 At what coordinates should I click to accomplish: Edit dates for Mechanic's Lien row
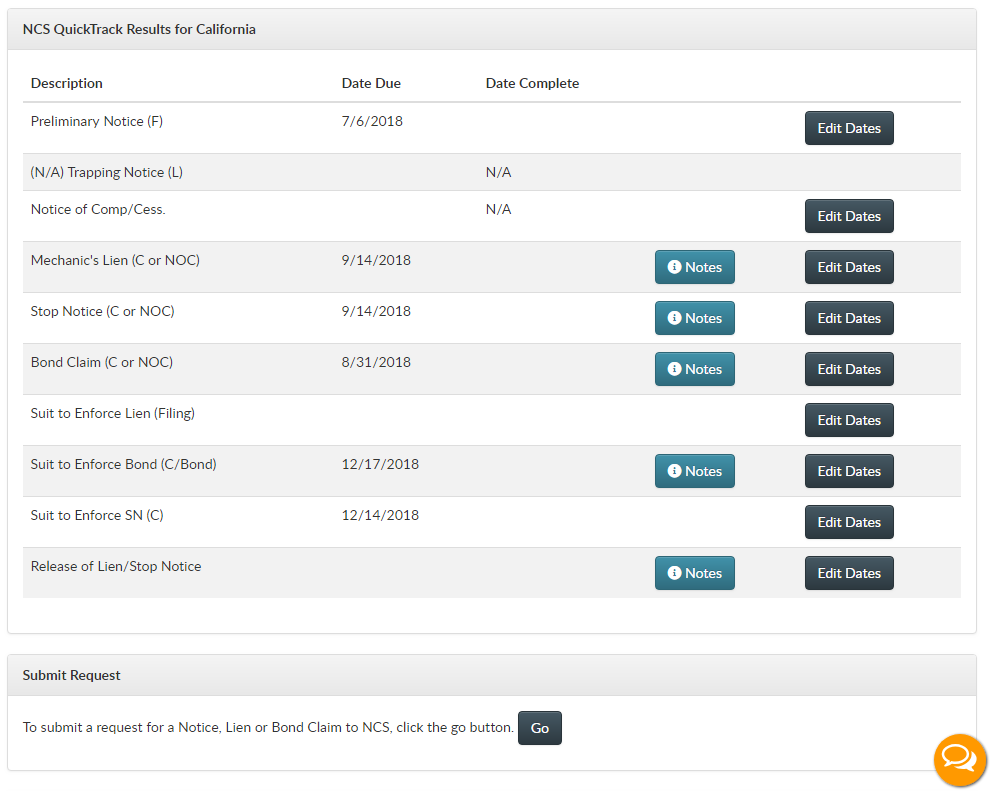click(849, 267)
